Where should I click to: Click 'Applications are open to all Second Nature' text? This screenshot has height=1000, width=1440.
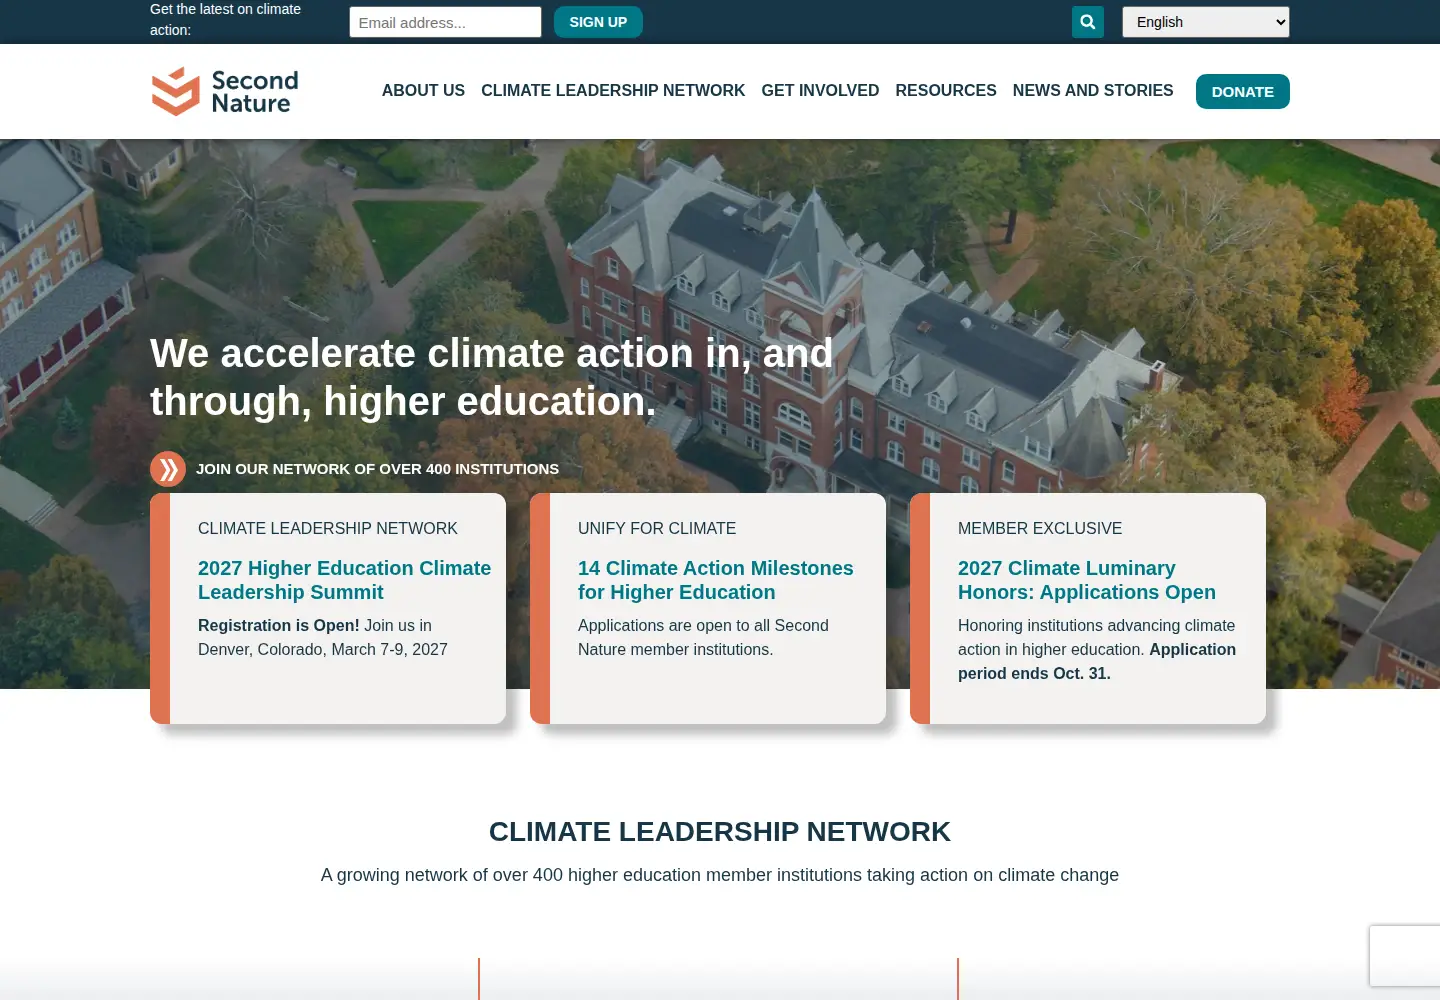[x=703, y=637]
